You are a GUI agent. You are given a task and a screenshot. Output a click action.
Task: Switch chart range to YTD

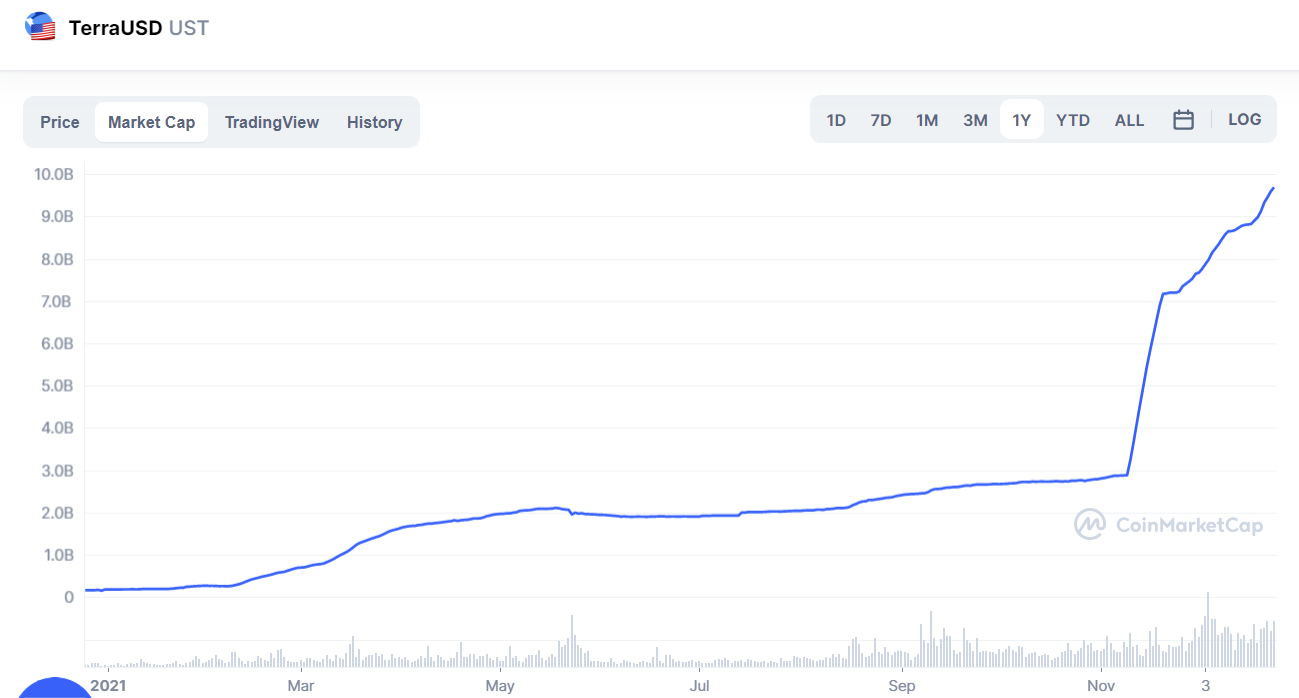click(x=1073, y=120)
